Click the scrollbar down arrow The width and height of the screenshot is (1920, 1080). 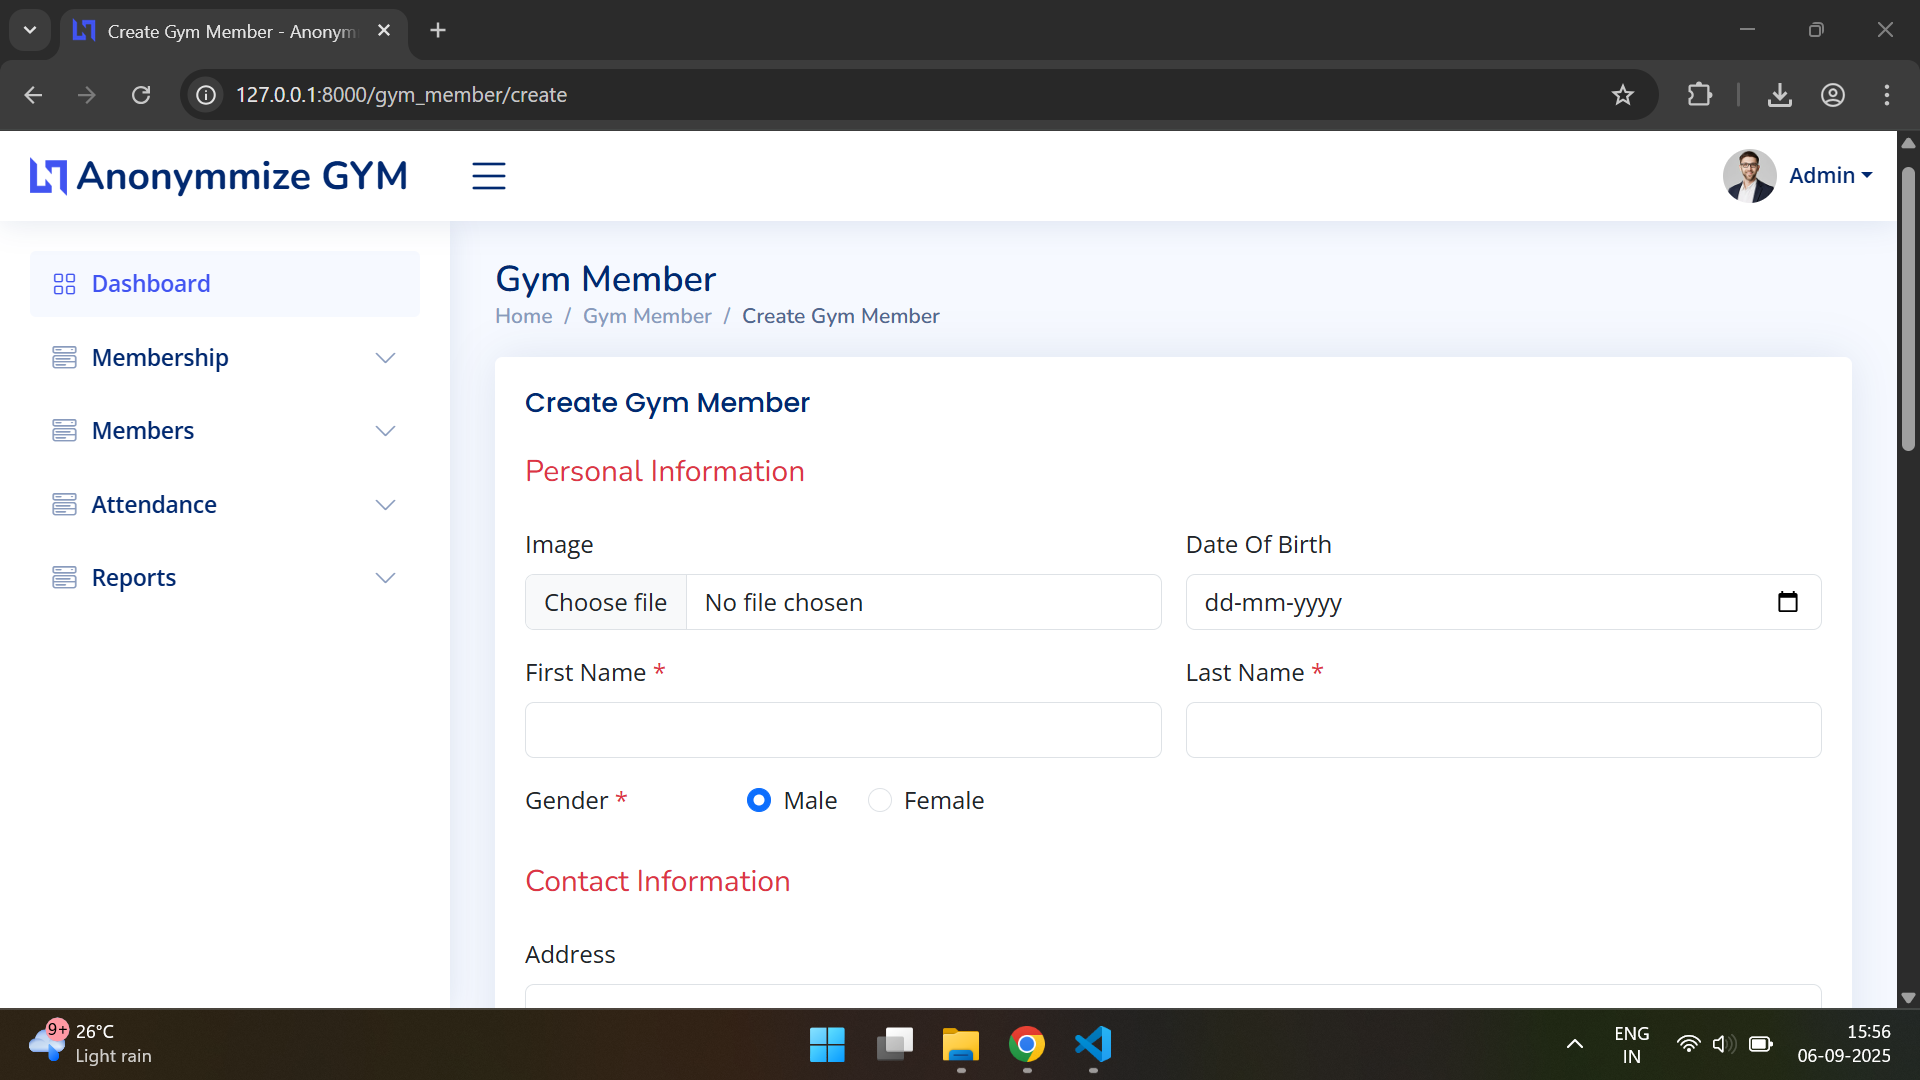click(1908, 997)
